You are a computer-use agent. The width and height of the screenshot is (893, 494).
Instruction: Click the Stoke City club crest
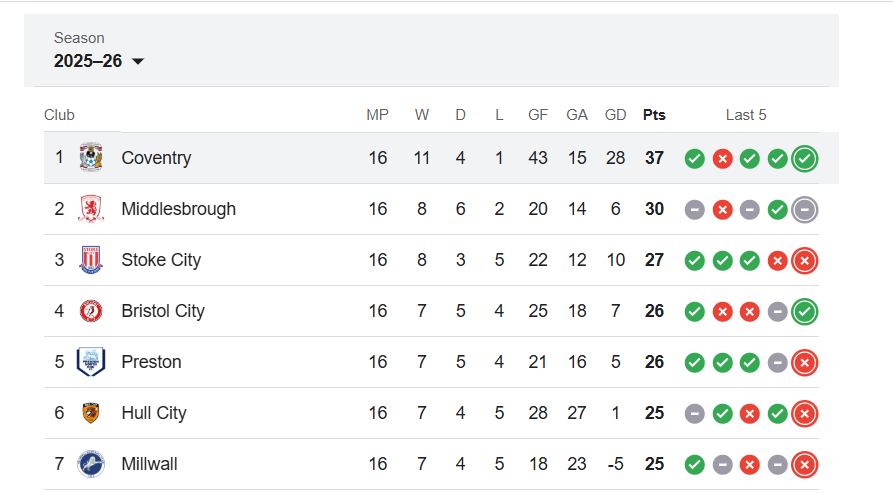[x=91, y=260]
